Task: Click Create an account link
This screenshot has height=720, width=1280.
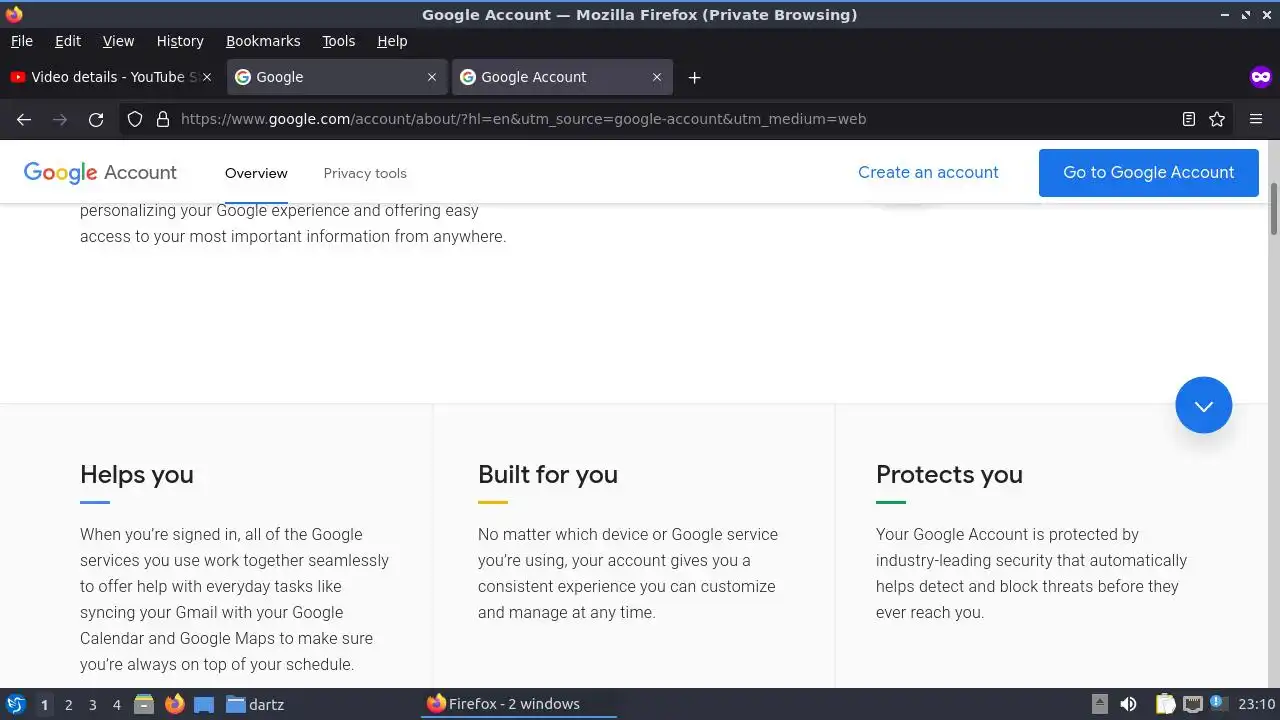Action: point(928,172)
